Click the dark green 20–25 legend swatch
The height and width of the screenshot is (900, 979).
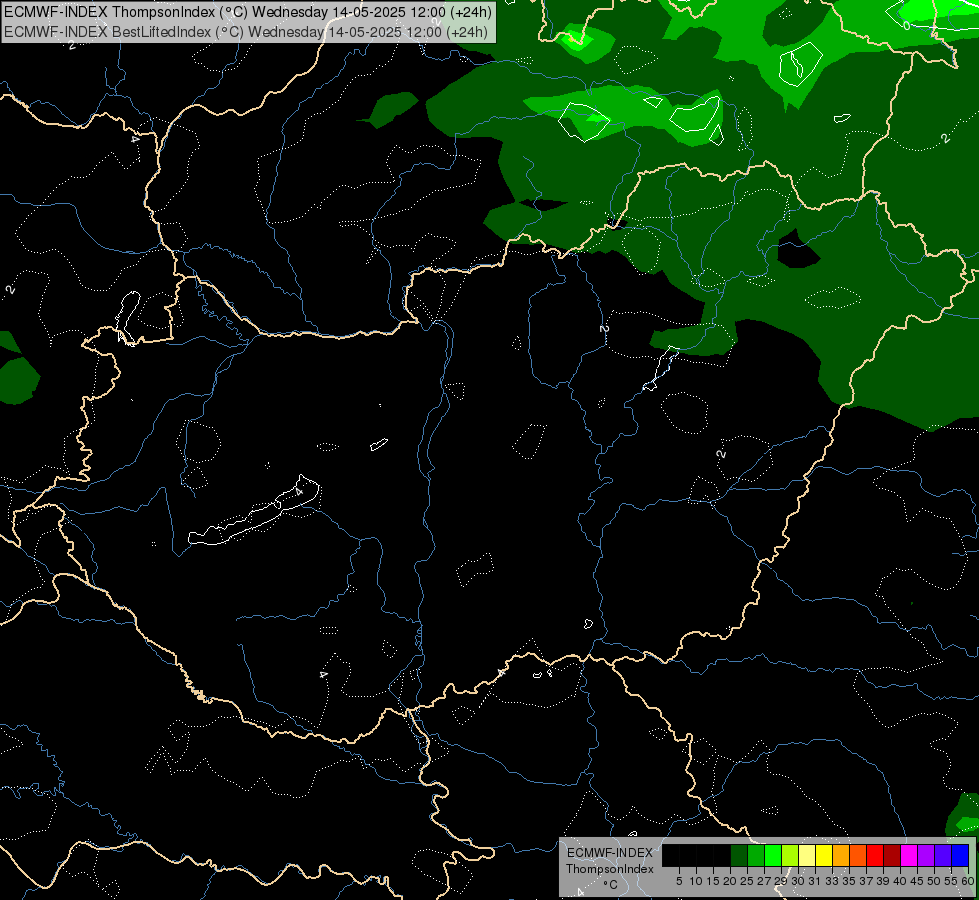click(x=739, y=855)
